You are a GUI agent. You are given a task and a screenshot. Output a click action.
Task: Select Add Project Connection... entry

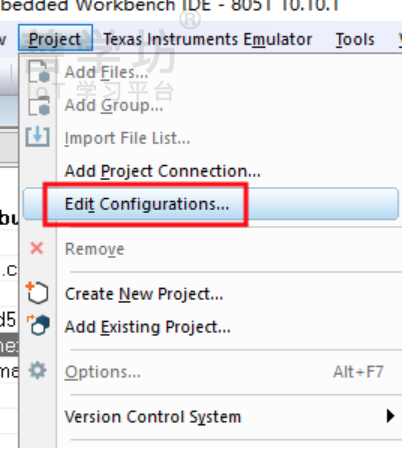coord(162,171)
